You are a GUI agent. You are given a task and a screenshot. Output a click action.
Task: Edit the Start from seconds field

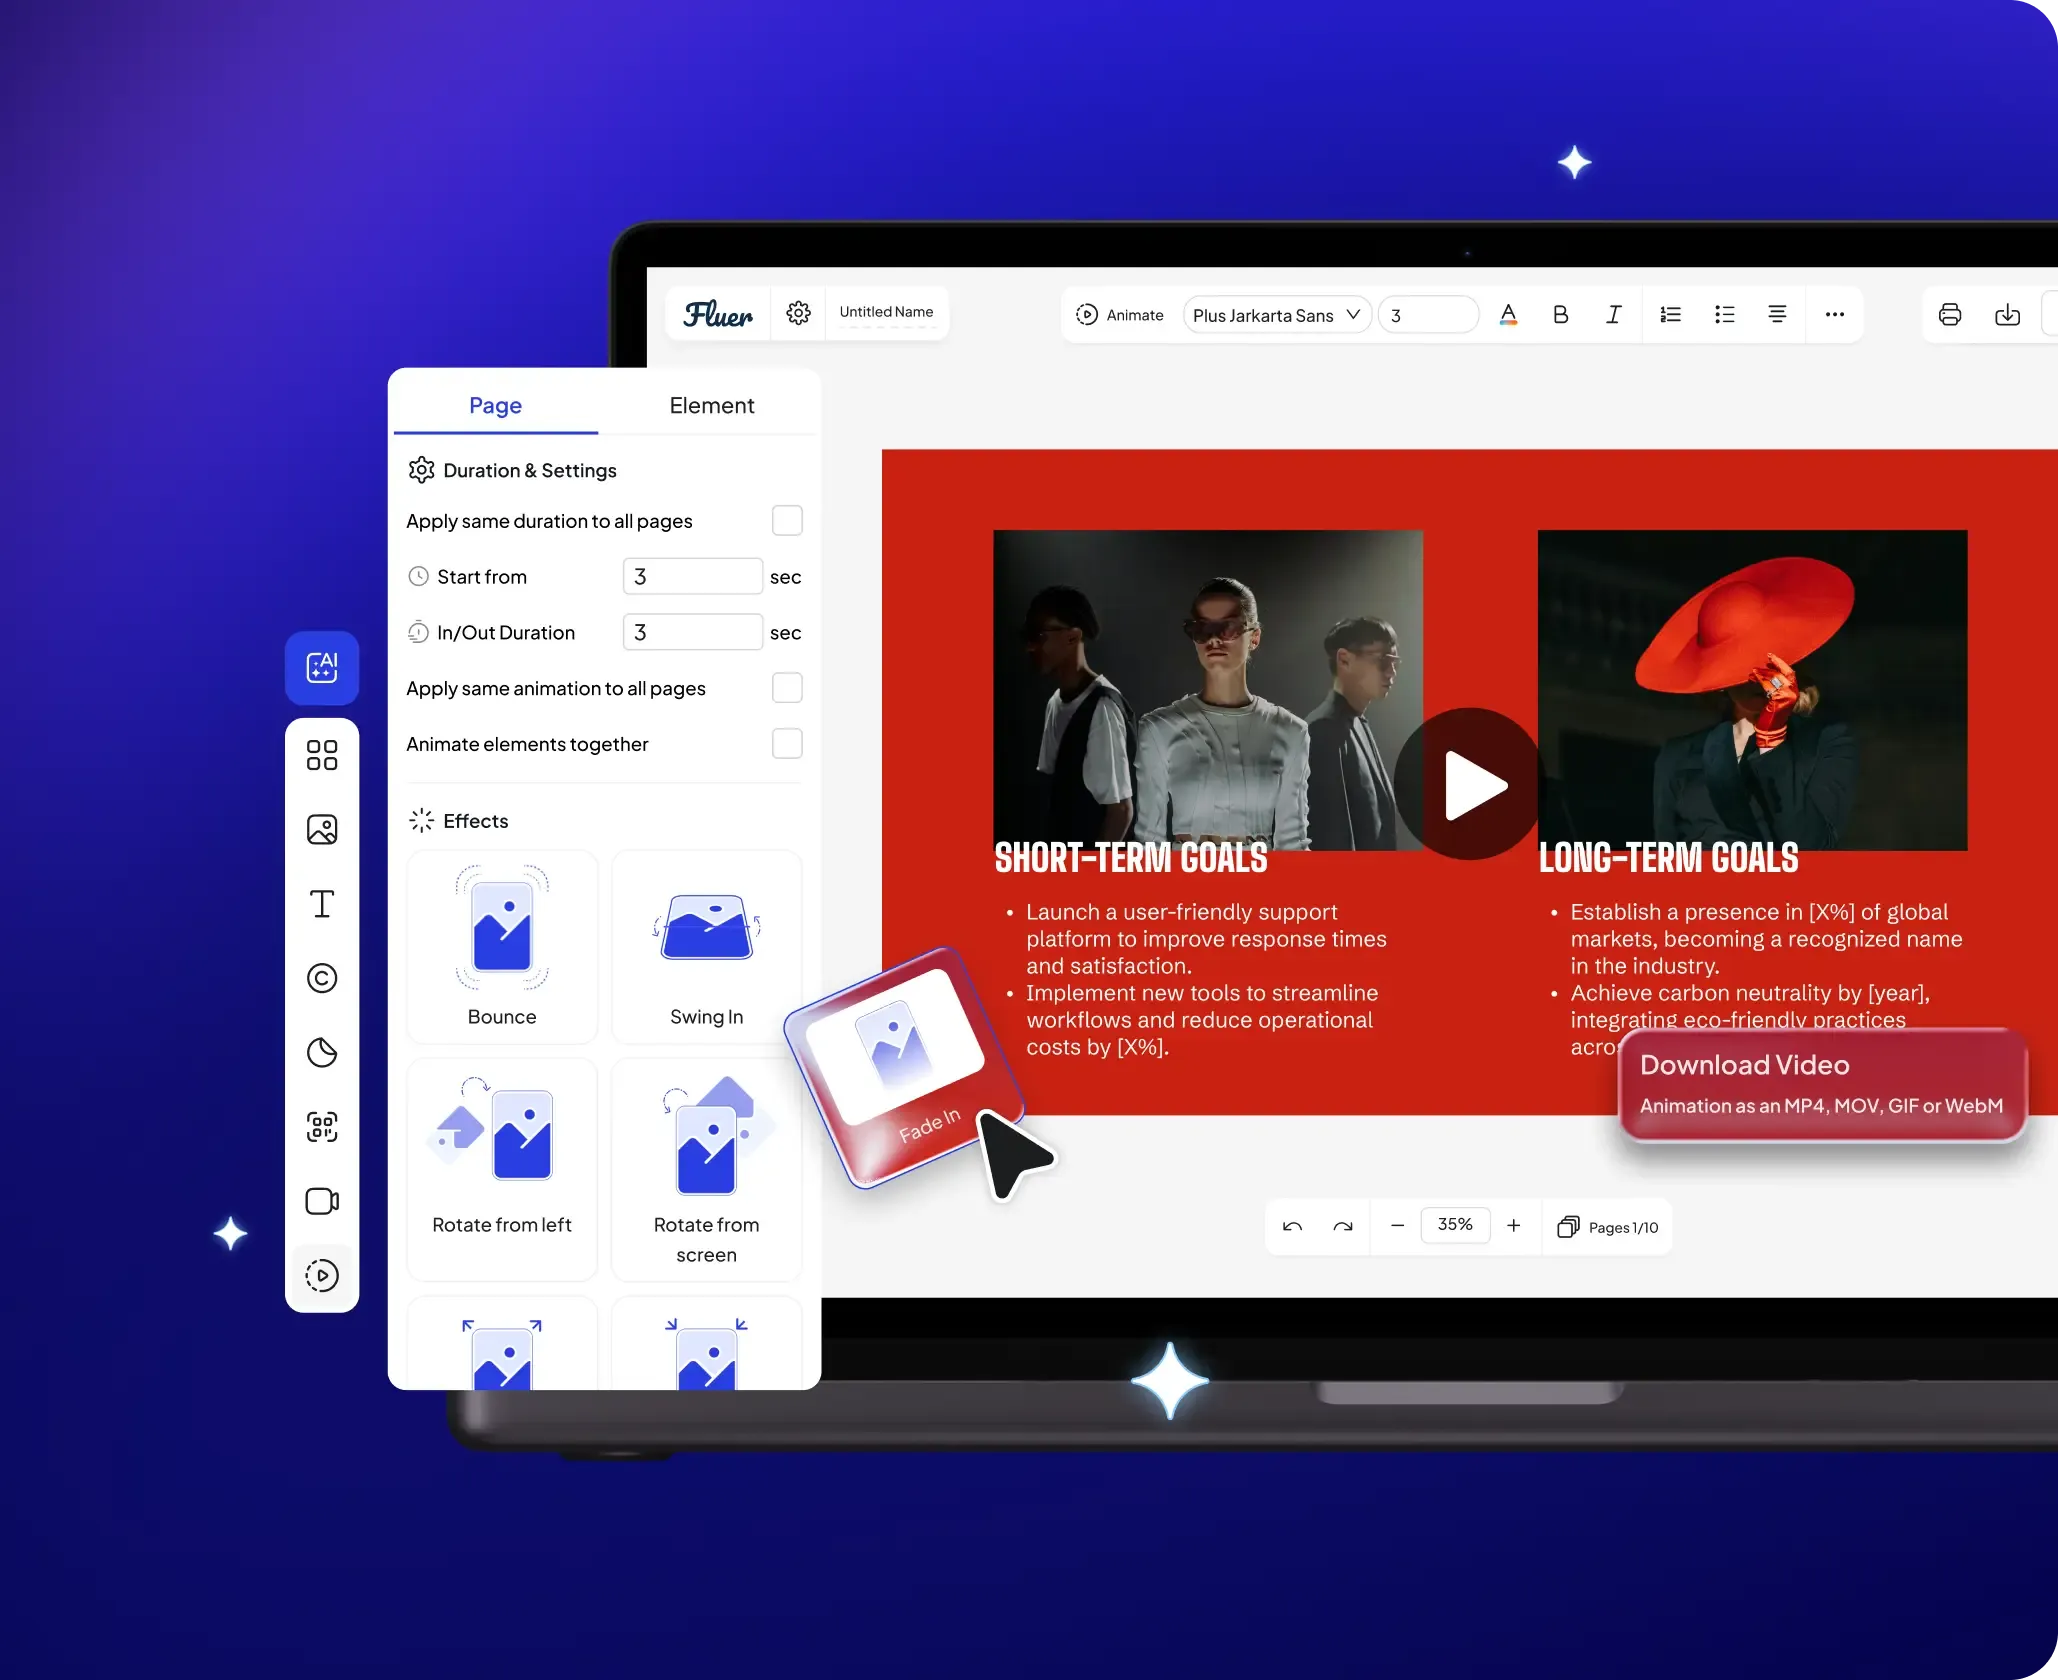[x=692, y=576]
